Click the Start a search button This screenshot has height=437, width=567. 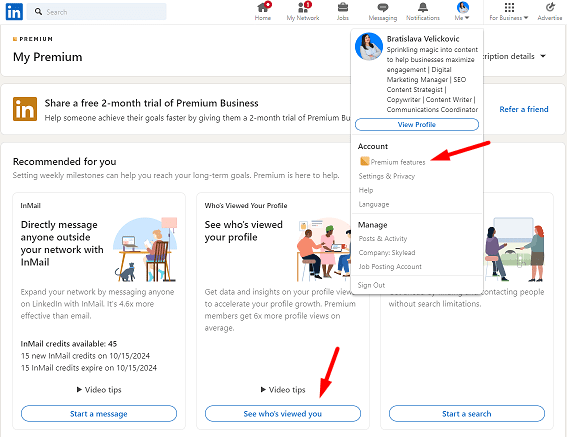pos(466,413)
